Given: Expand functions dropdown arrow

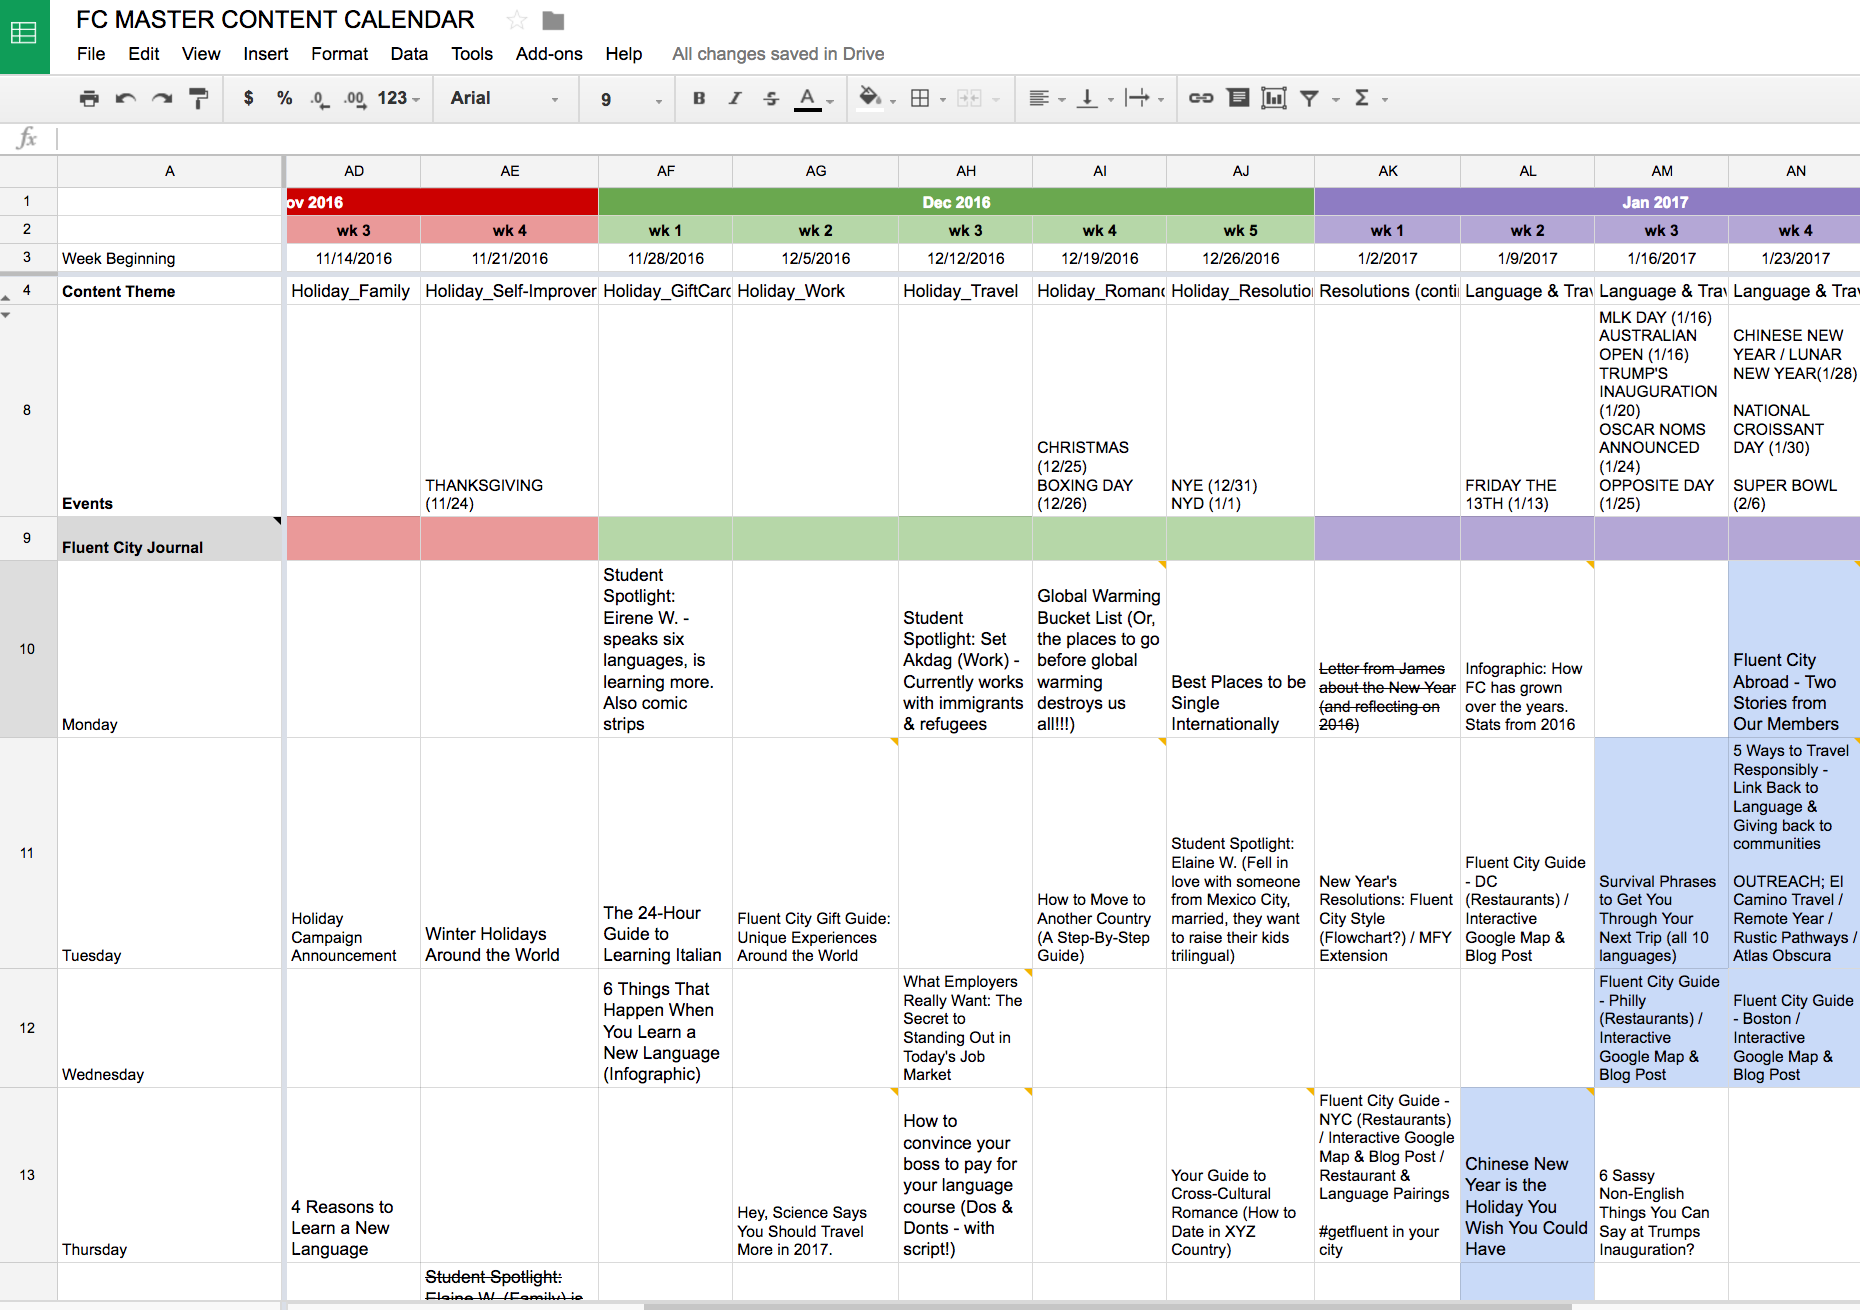Looking at the screenshot, I should pyautogui.click(x=1385, y=100).
